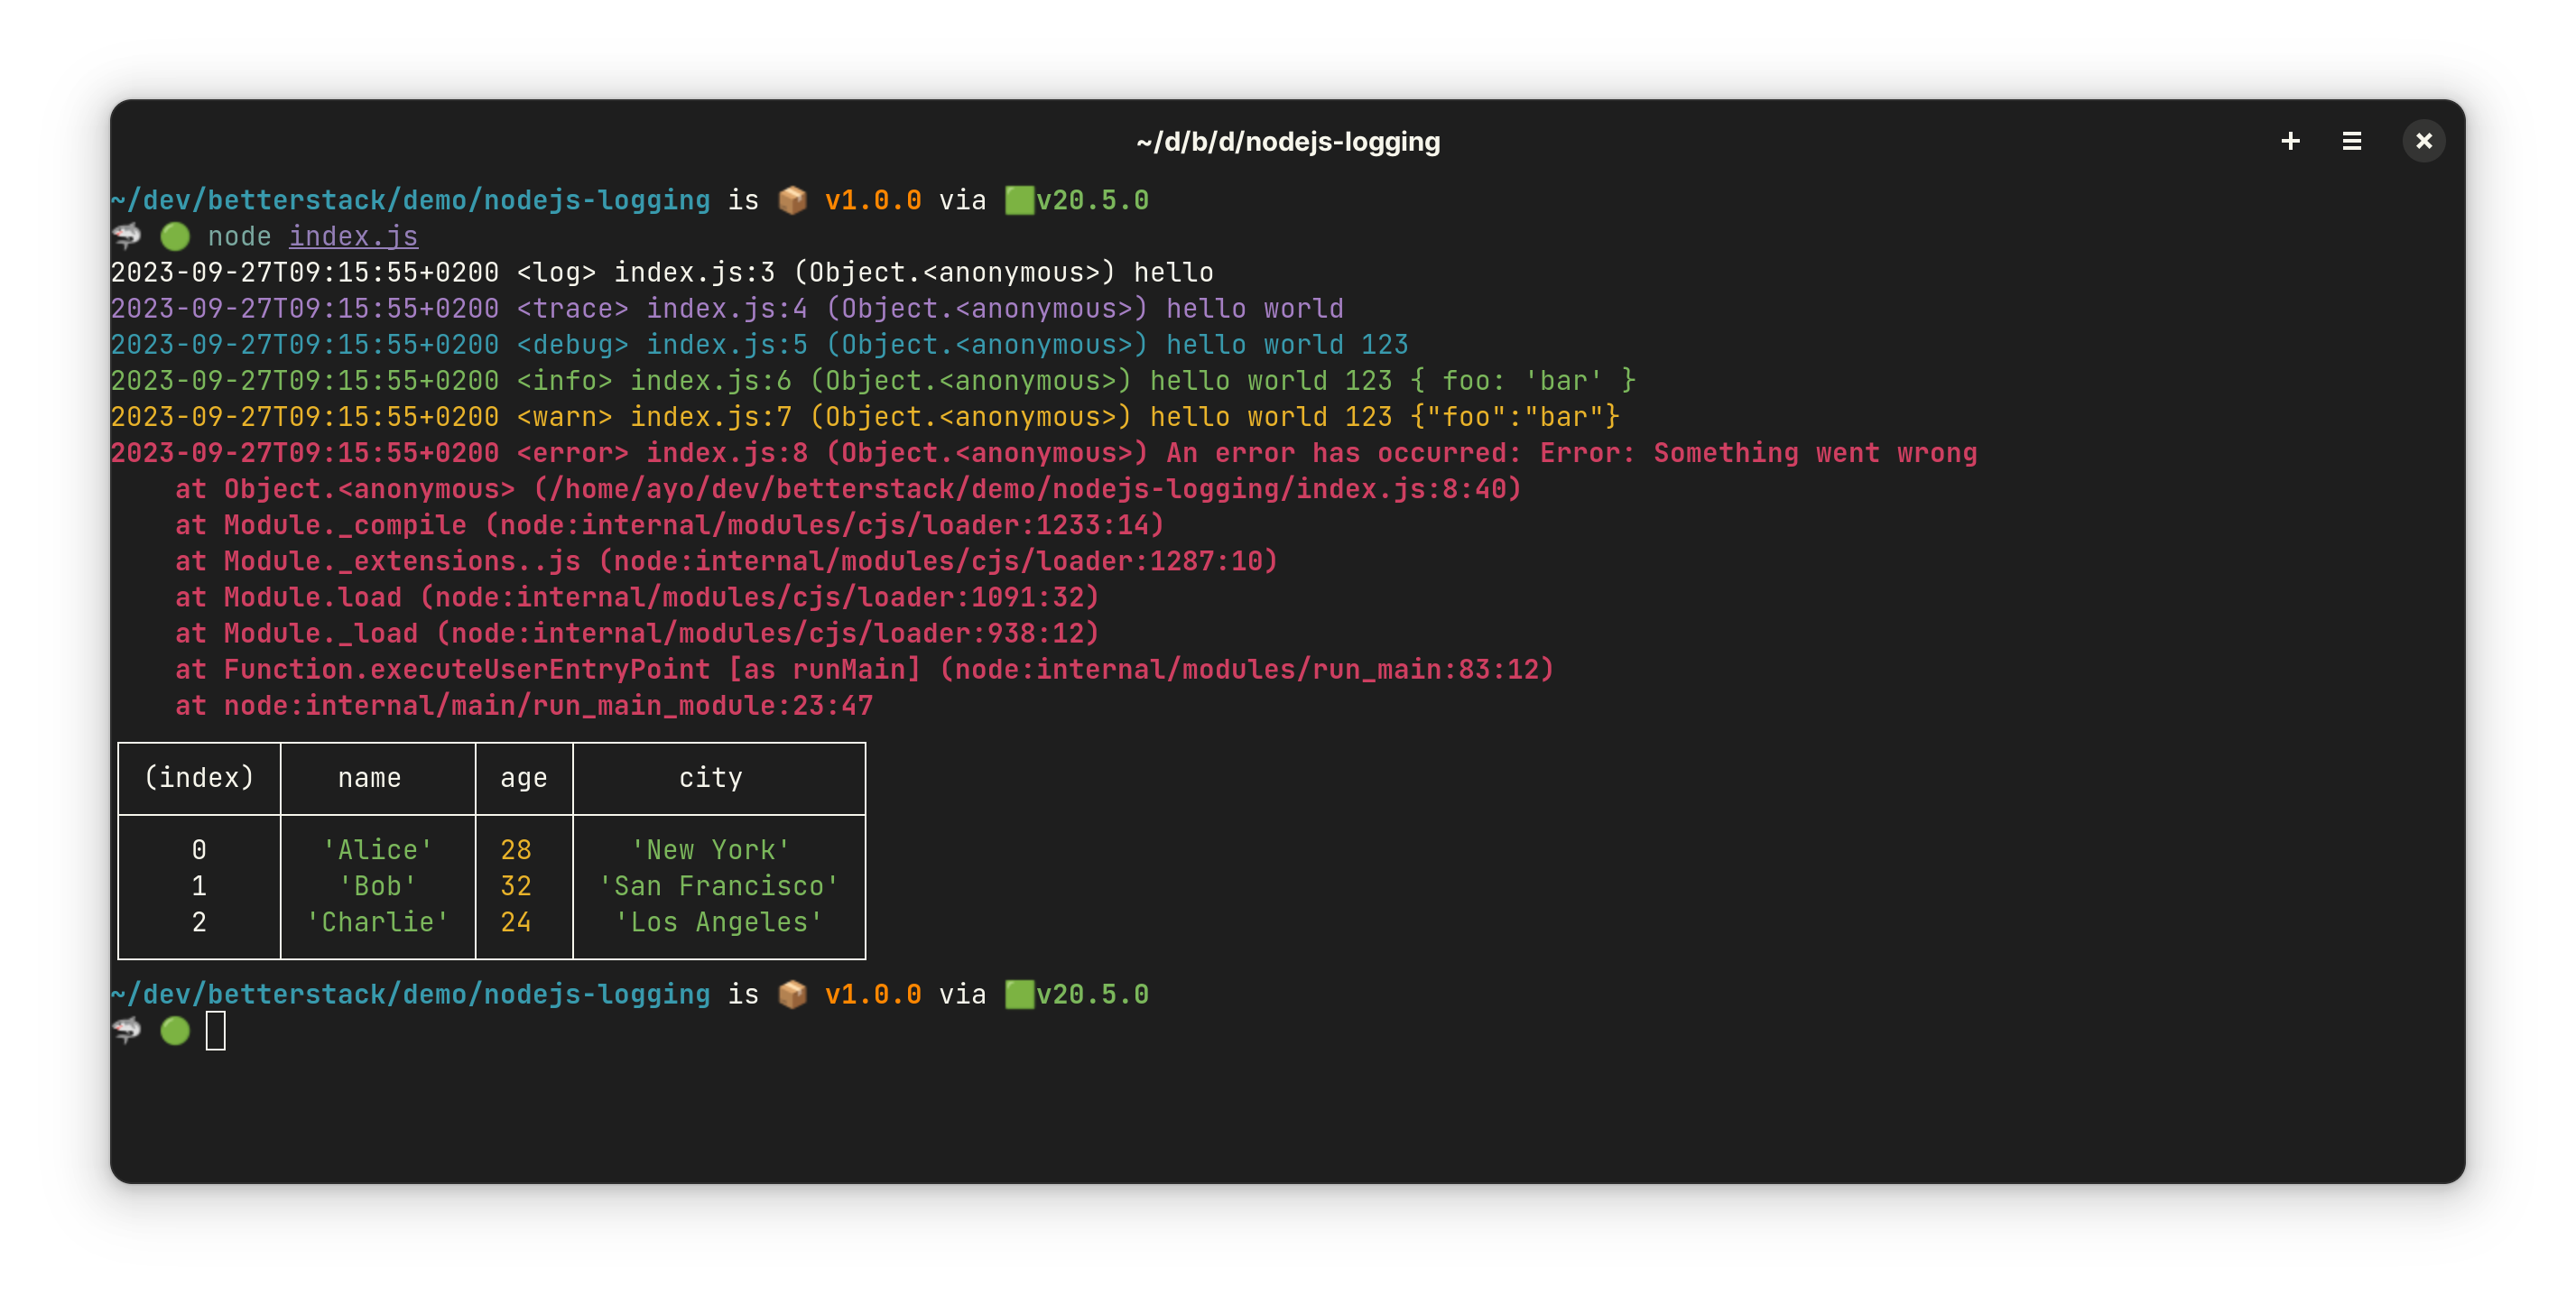2576x1305 pixels.
Task: Click the window title ~/d/b/d/nodejs-logging
Action: point(1288,142)
